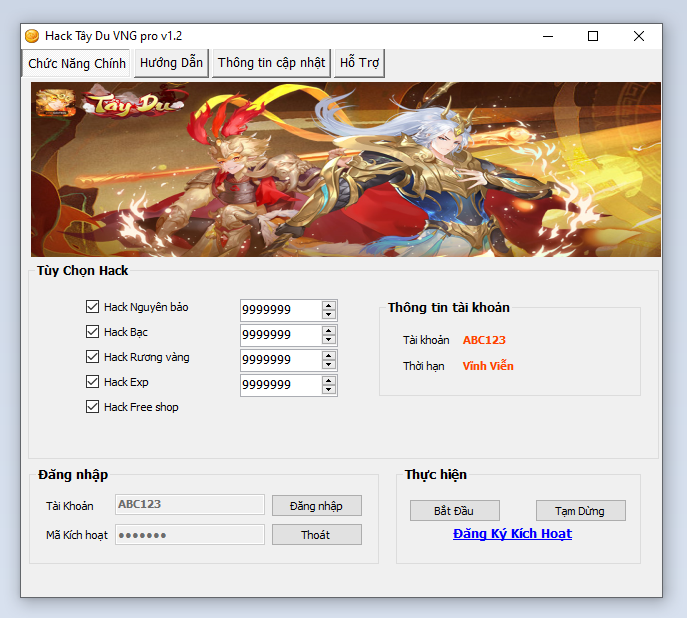Increase Hack Nguyên bảo value with up arrow
This screenshot has height=618, width=689.
pos(329,305)
